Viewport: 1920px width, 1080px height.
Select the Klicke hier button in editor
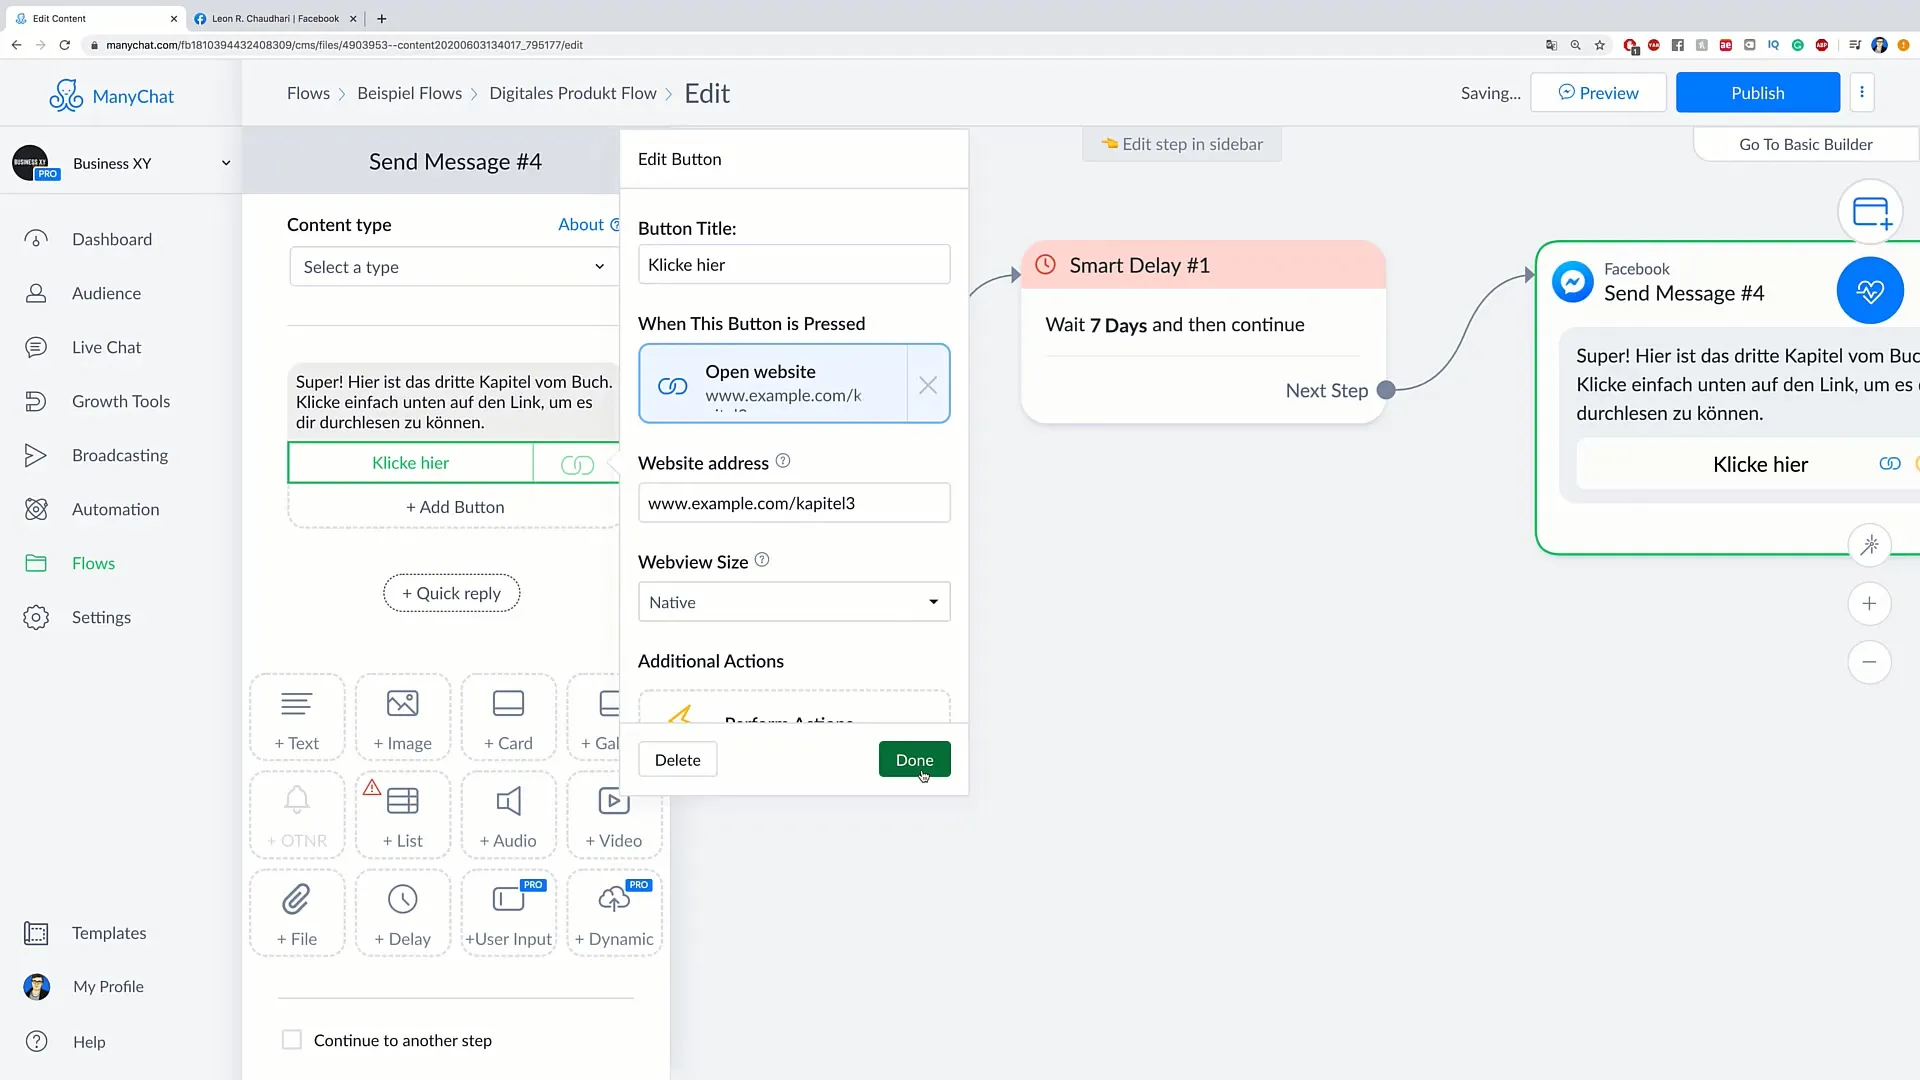(x=410, y=463)
